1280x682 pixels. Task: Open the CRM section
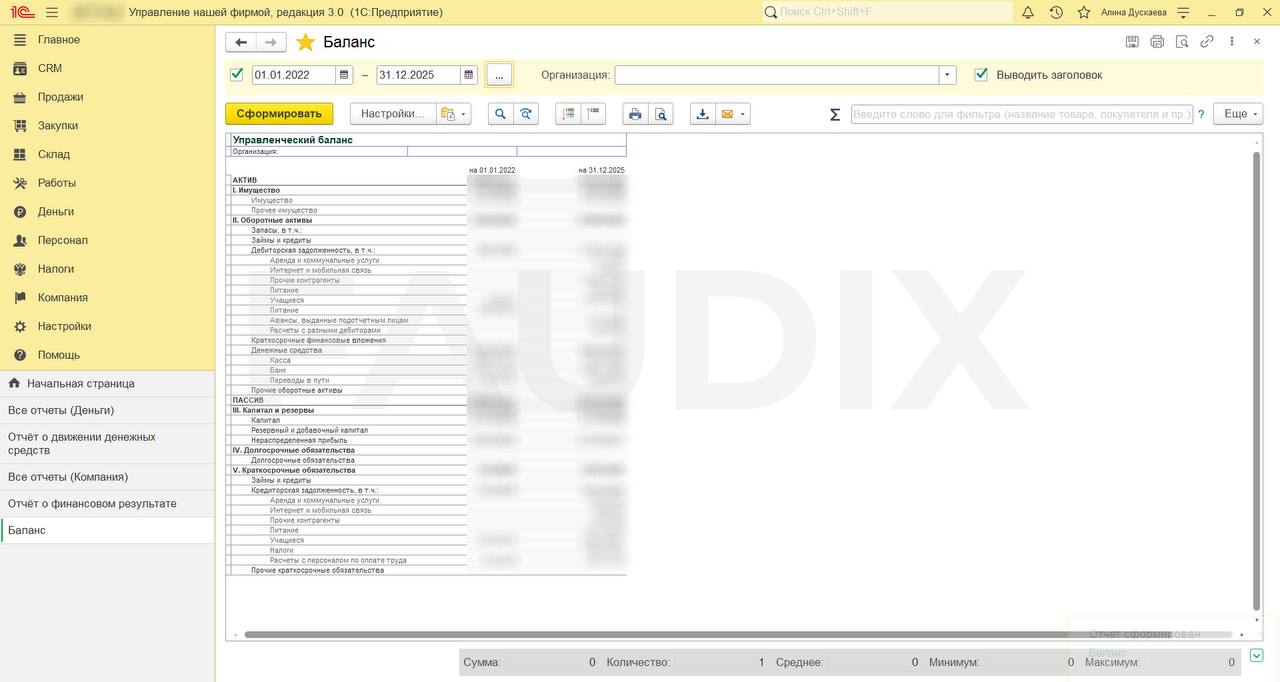point(107,68)
